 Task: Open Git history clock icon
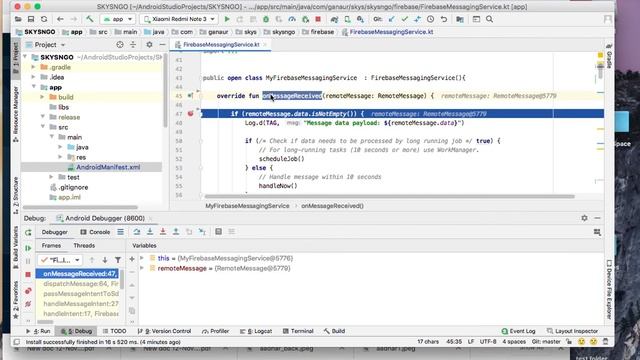click(x=431, y=19)
